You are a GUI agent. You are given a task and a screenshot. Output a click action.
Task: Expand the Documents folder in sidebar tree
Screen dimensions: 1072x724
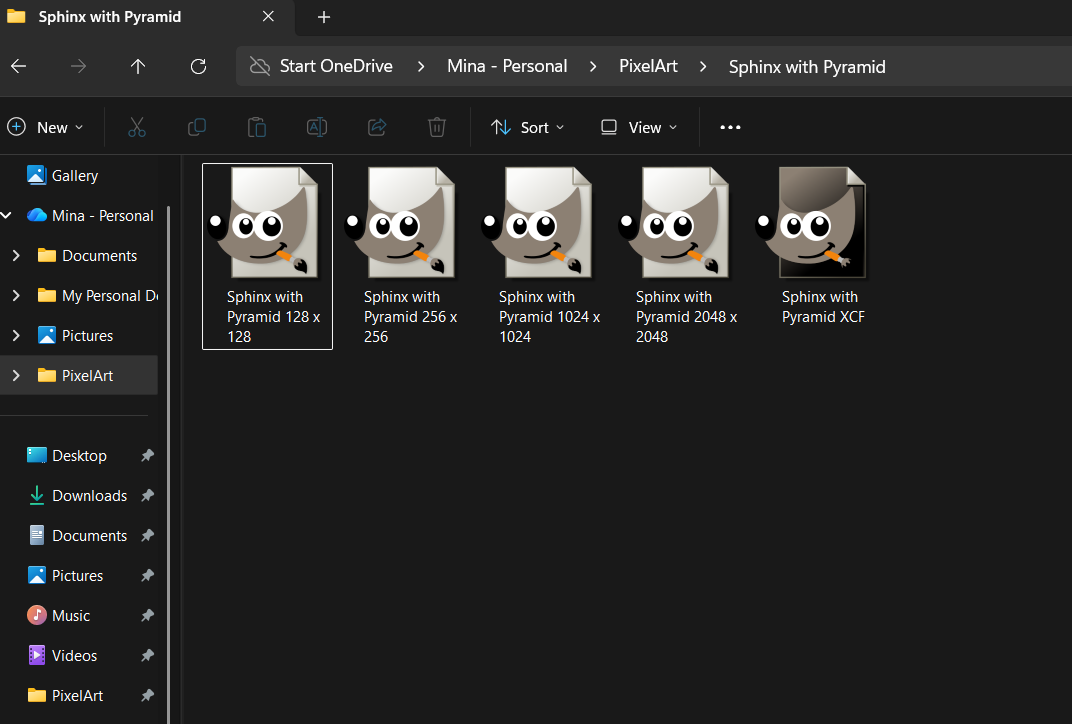coord(16,256)
